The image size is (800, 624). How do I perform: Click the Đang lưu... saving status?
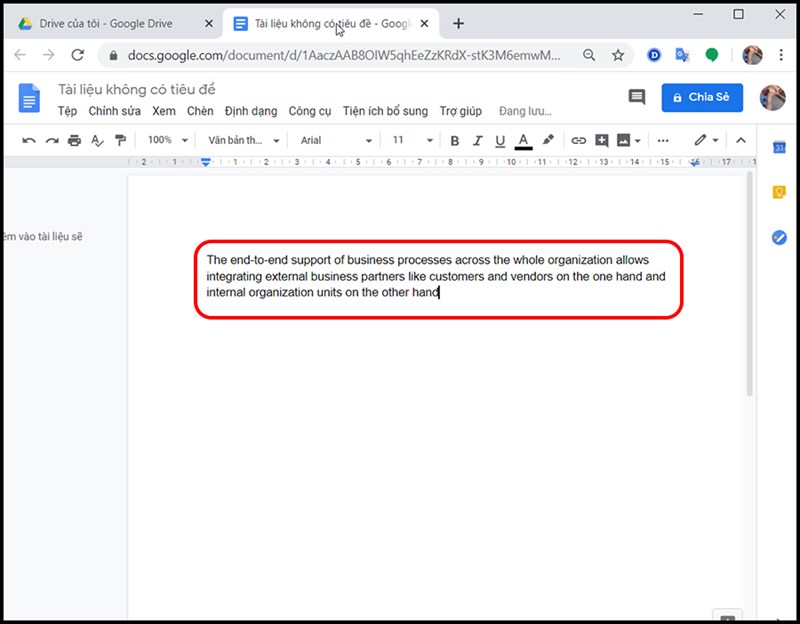(525, 111)
